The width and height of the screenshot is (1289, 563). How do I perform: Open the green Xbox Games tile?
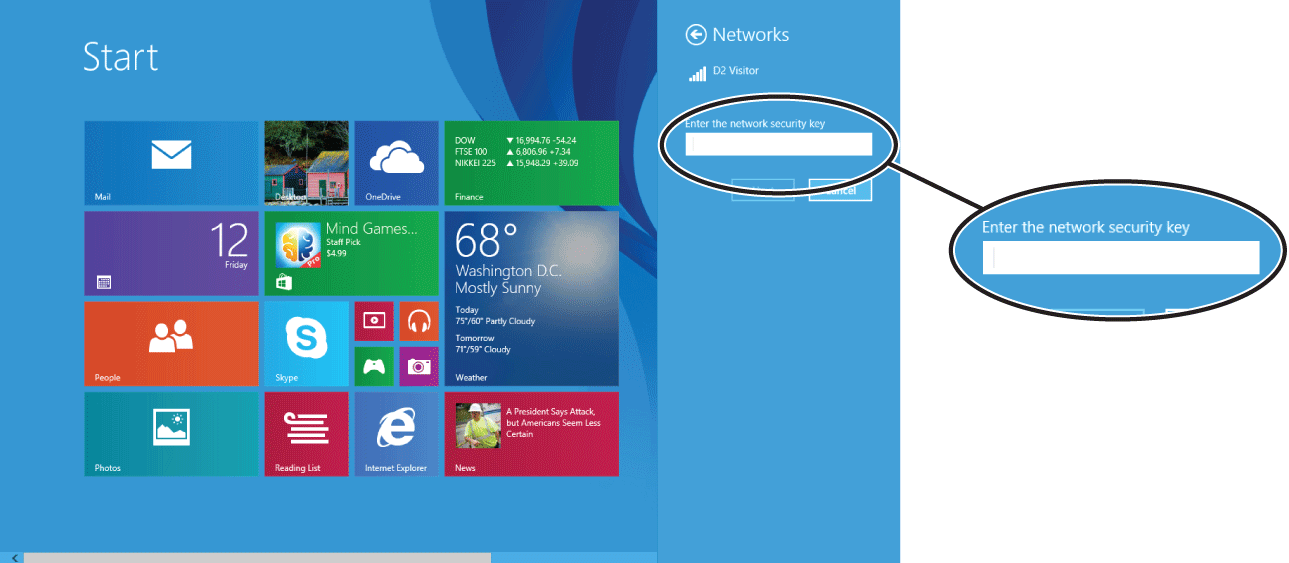(x=374, y=366)
